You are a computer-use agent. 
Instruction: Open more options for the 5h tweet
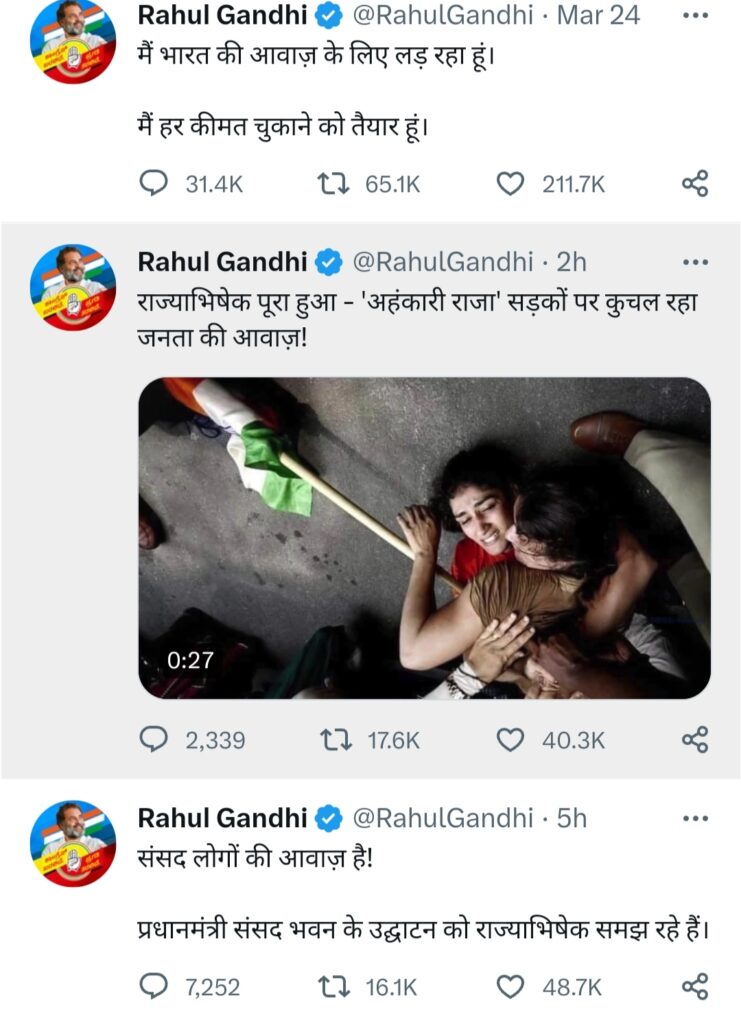point(695,818)
